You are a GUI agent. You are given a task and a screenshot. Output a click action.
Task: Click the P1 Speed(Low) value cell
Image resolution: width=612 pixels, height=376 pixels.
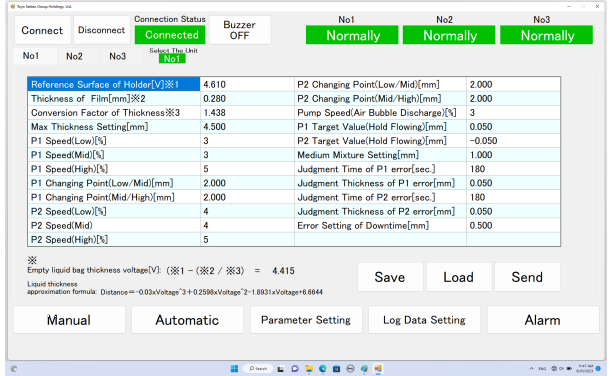tap(247, 141)
